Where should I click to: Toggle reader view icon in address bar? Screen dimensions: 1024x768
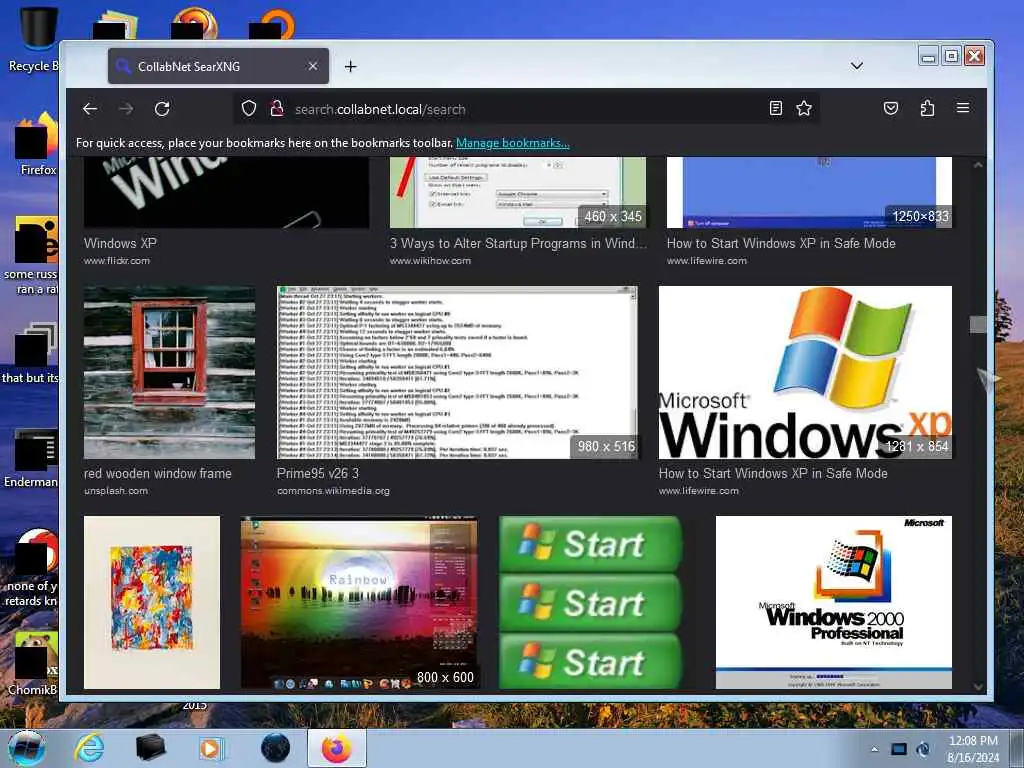click(775, 108)
